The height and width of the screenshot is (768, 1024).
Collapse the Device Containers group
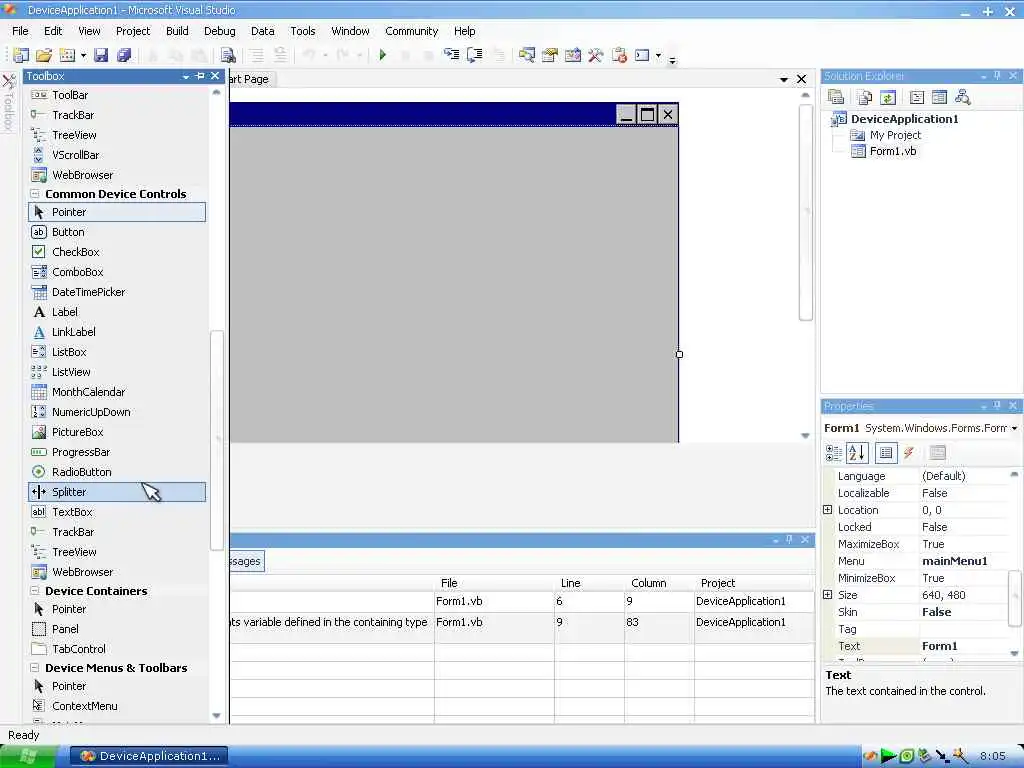pos(35,590)
